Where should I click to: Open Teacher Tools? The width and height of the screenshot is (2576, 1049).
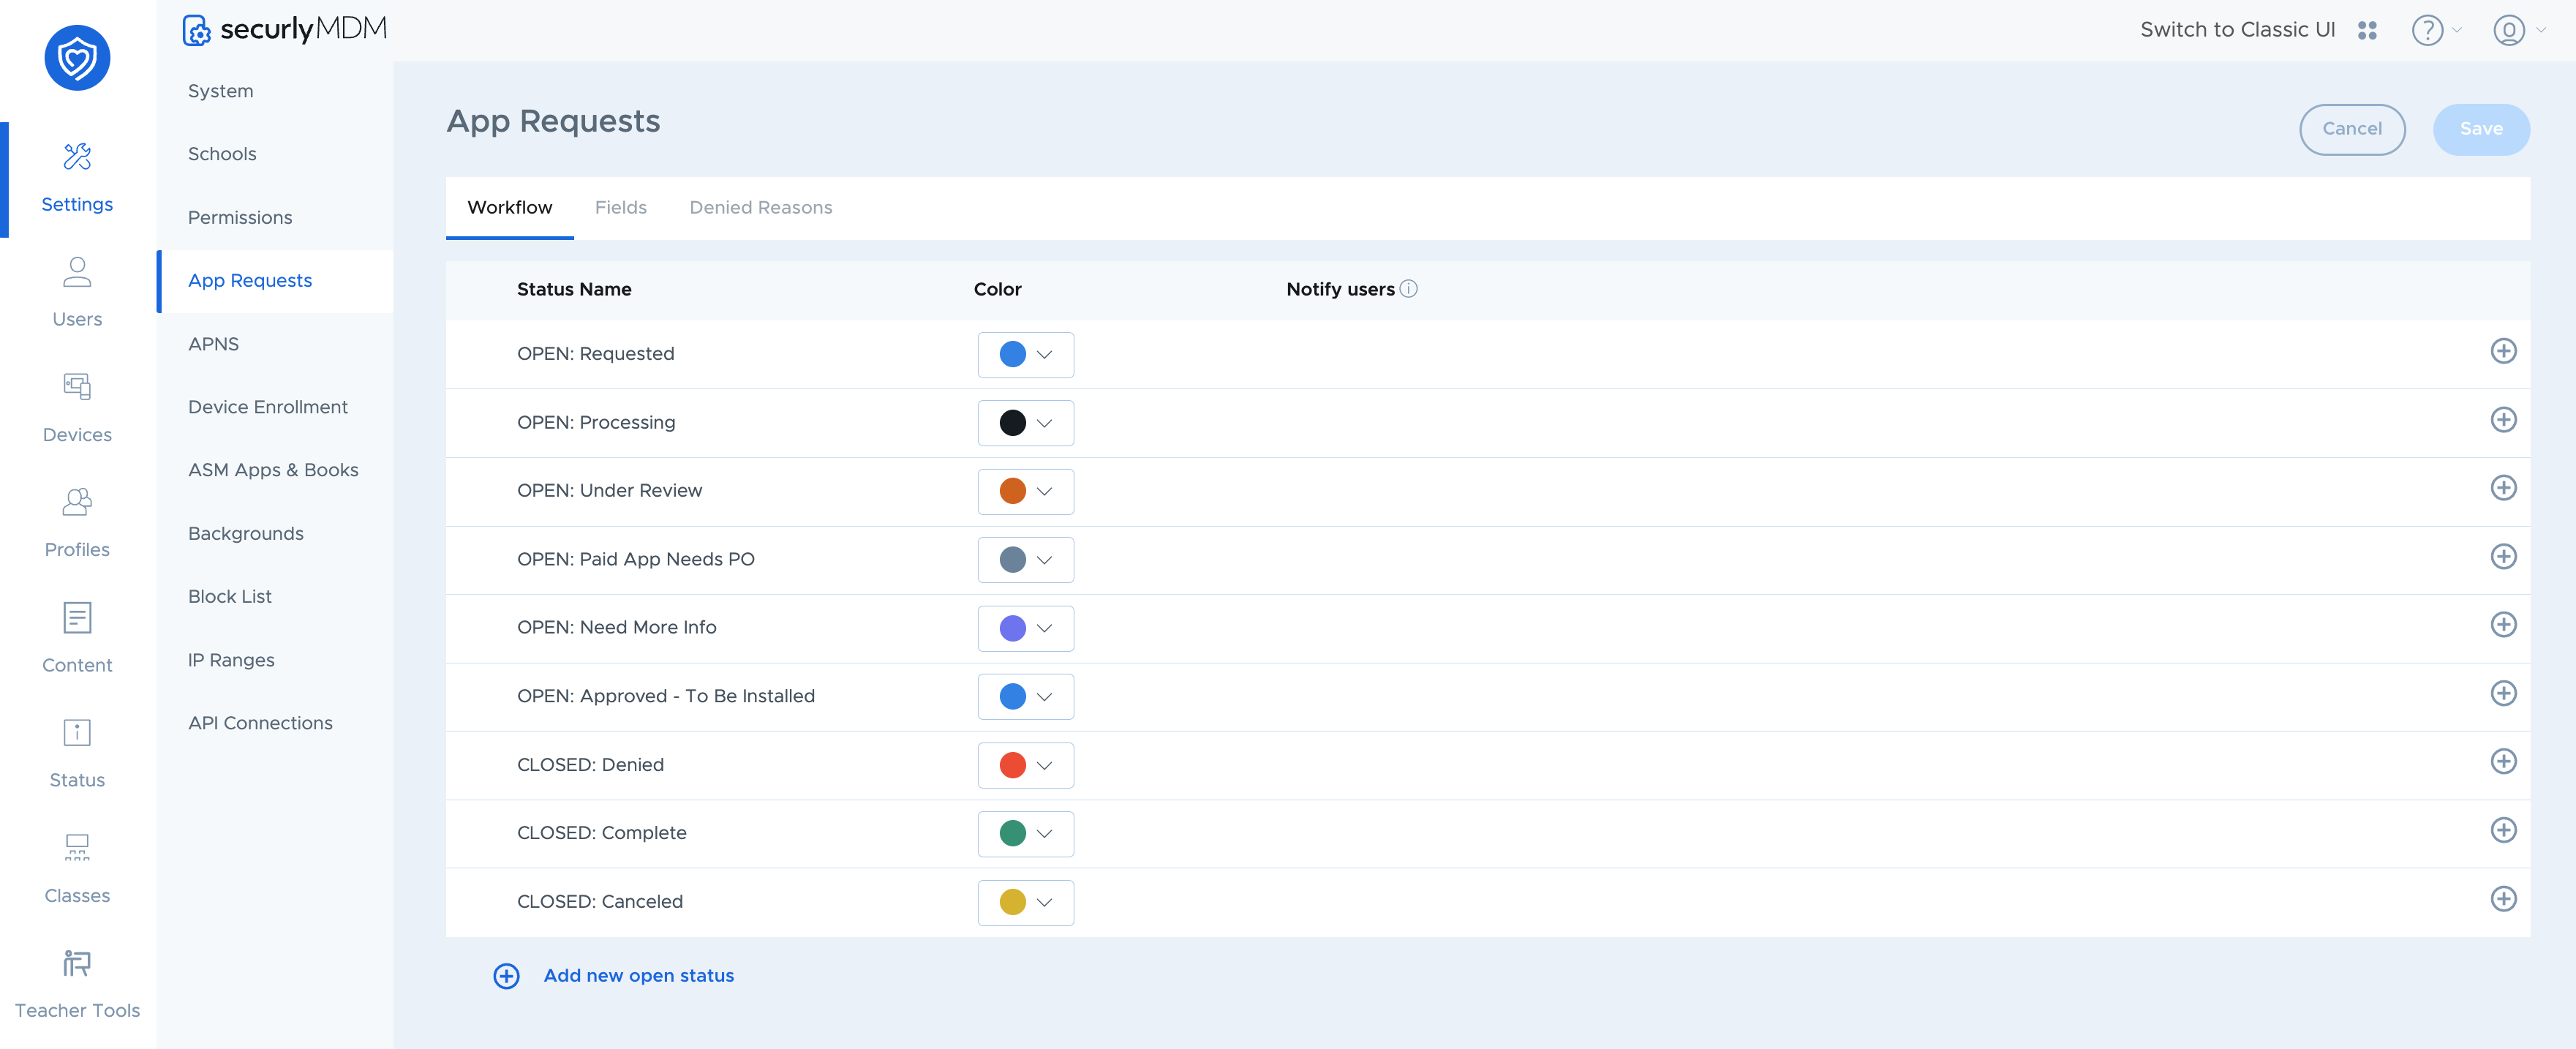pos(77,980)
